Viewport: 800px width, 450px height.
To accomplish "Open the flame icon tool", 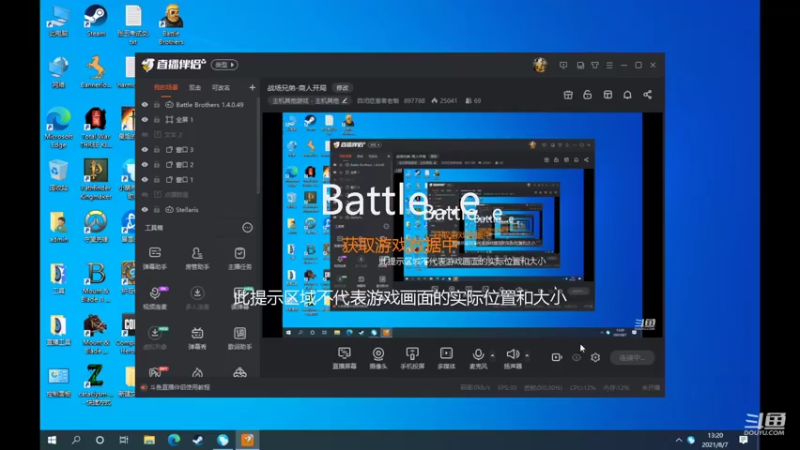I will [197, 372].
